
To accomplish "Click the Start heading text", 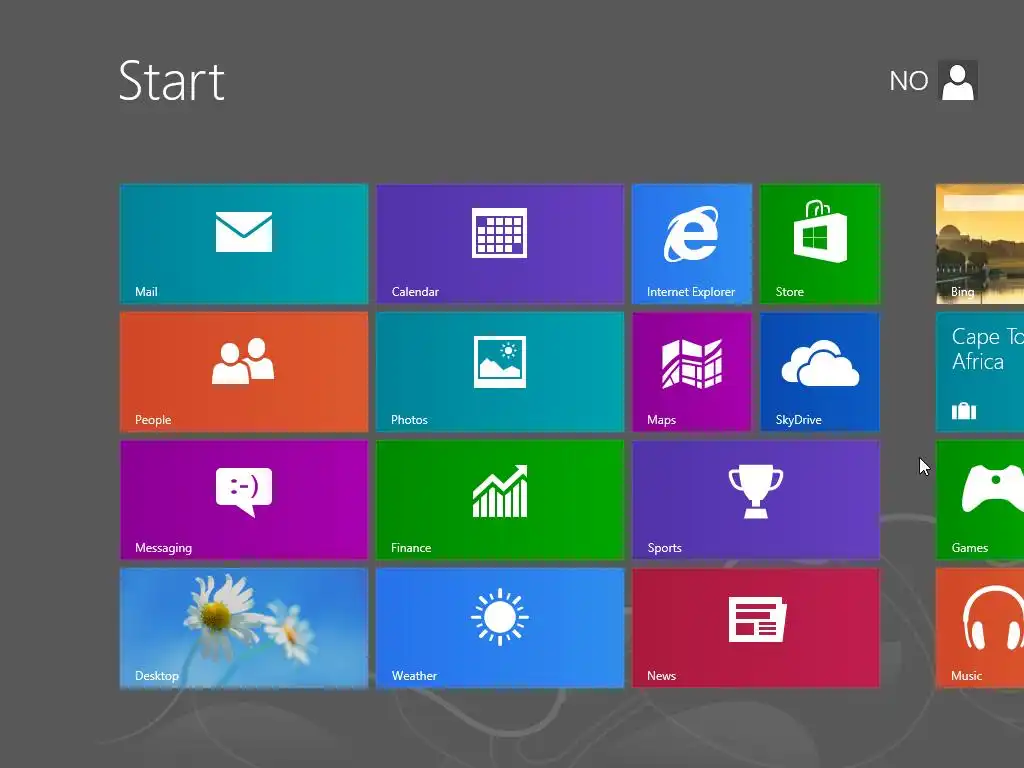I will click(172, 81).
